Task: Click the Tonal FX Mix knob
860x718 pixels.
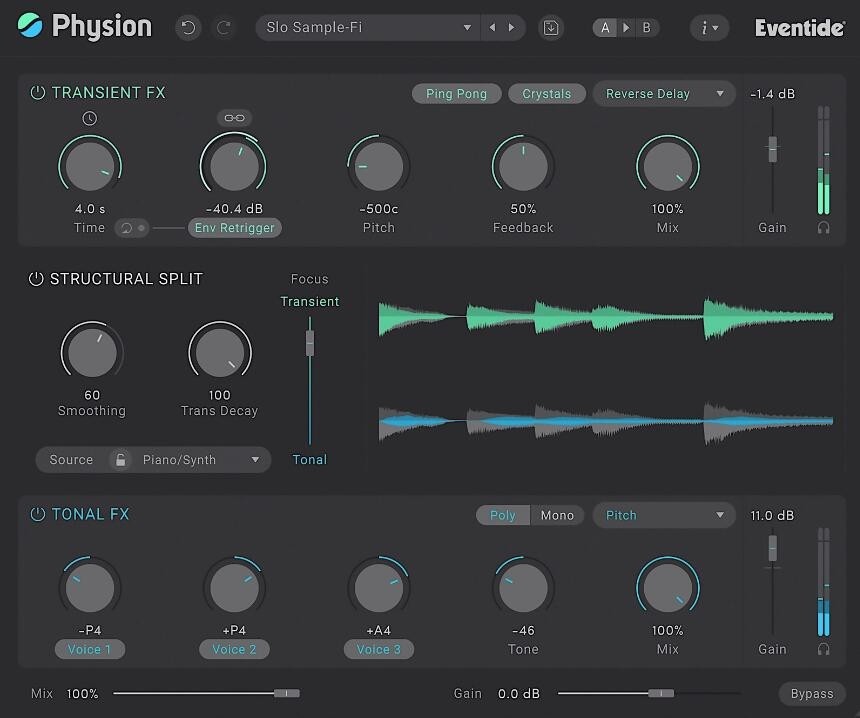Action: (x=667, y=587)
